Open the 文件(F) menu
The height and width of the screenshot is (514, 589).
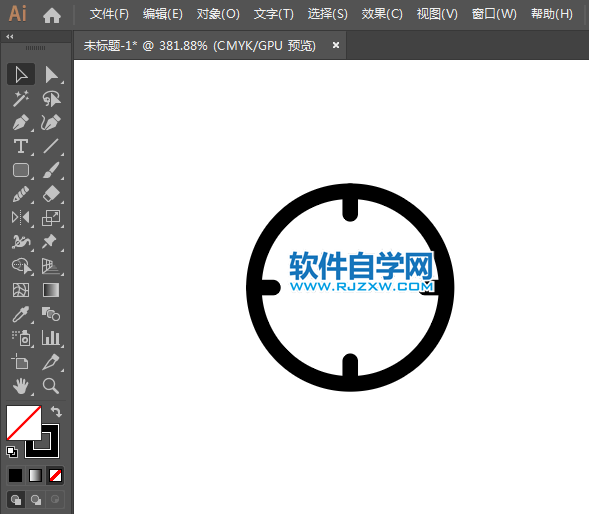(x=109, y=14)
